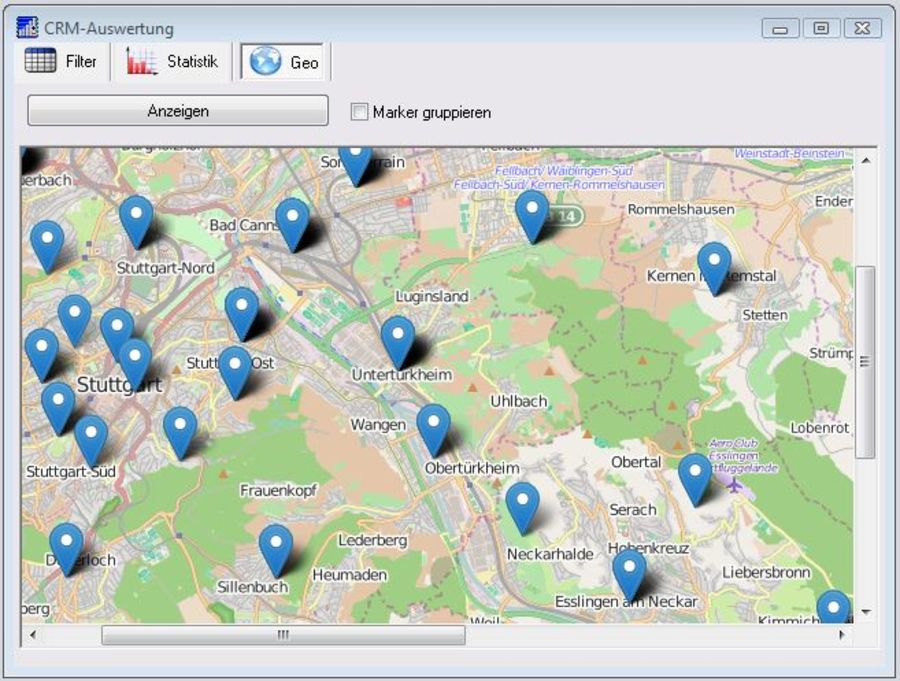This screenshot has width=900, height=681.
Task: Click the marker above Sillenbuch
Action: (276, 550)
